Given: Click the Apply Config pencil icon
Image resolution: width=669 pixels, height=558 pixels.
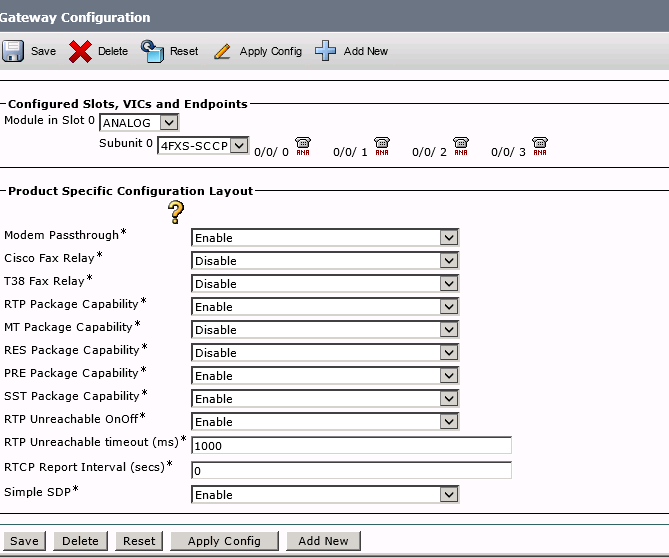Looking at the screenshot, I should pyautogui.click(x=222, y=52).
